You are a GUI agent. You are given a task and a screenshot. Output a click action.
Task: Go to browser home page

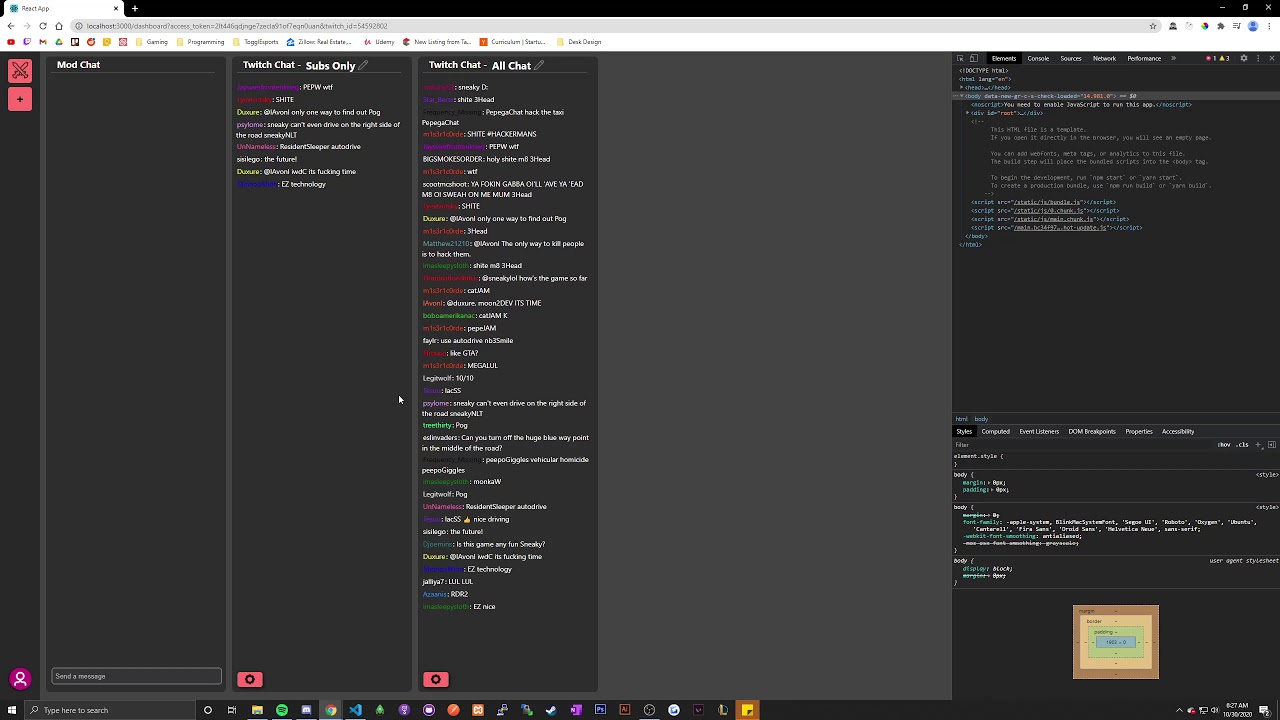(59, 26)
